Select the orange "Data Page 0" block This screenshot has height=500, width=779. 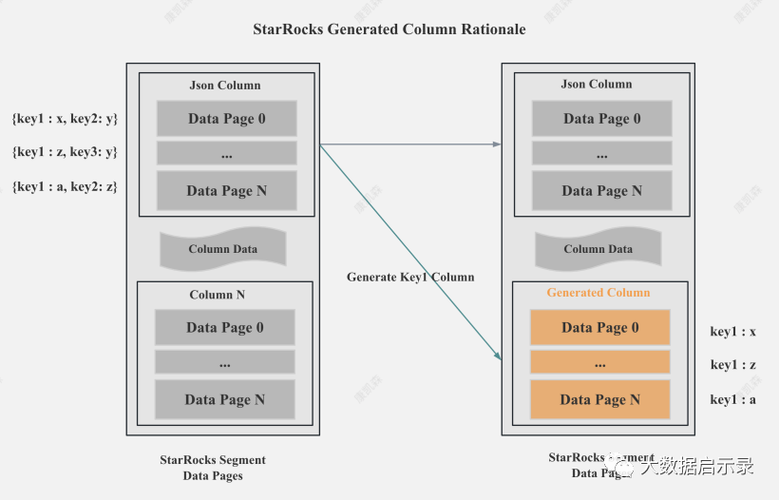coord(600,328)
